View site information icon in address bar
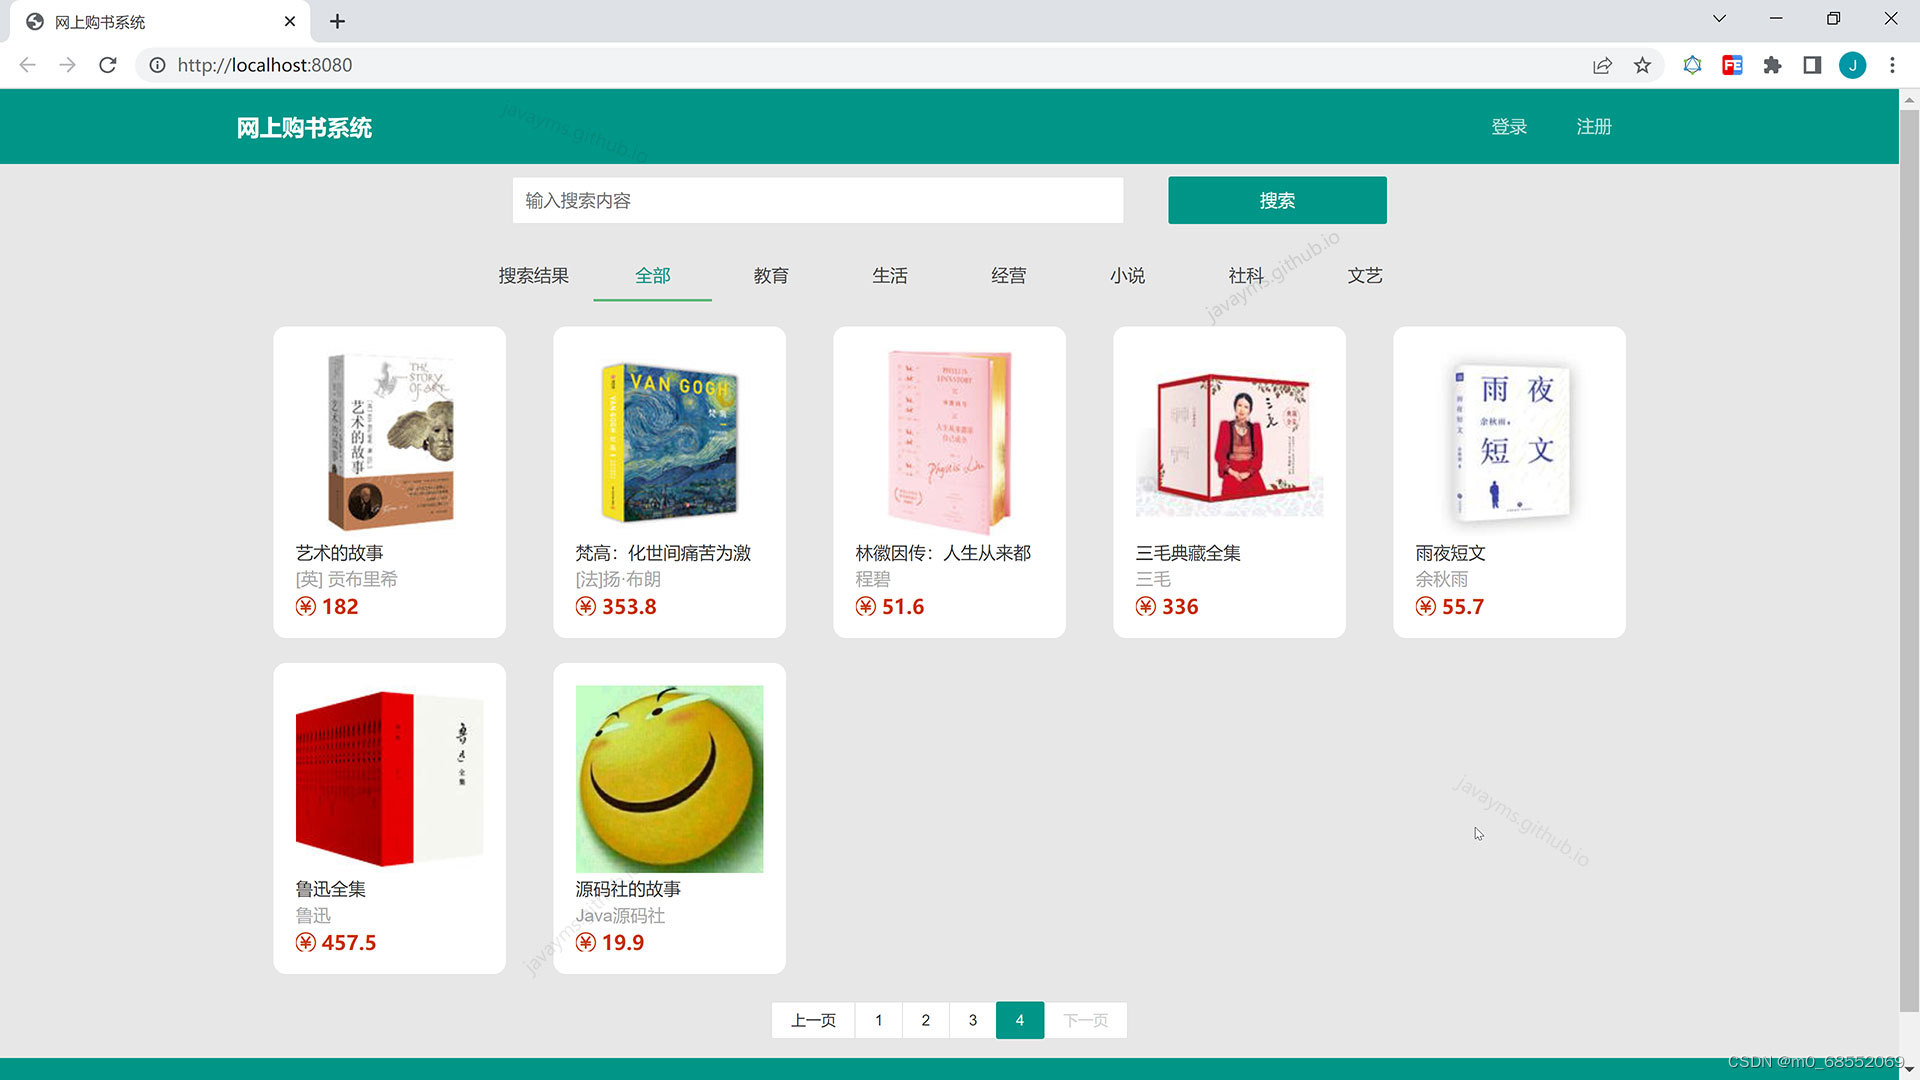Image resolution: width=1920 pixels, height=1080 pixels. click(157, 65)
